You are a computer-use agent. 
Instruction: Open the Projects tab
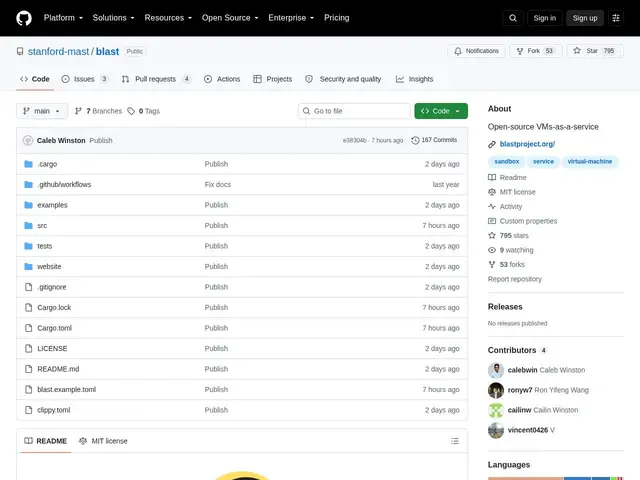[x=272, y=79]
